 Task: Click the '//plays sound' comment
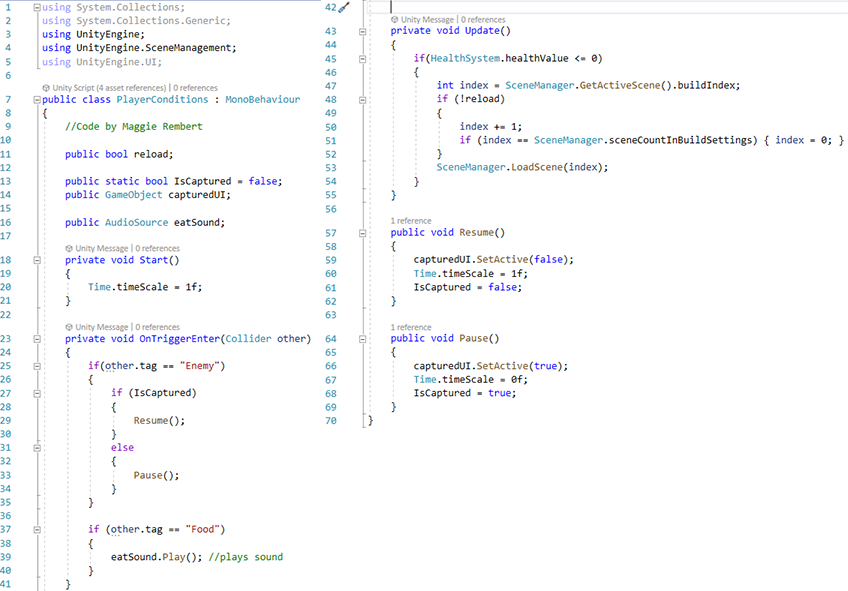[x=246, y=557]
